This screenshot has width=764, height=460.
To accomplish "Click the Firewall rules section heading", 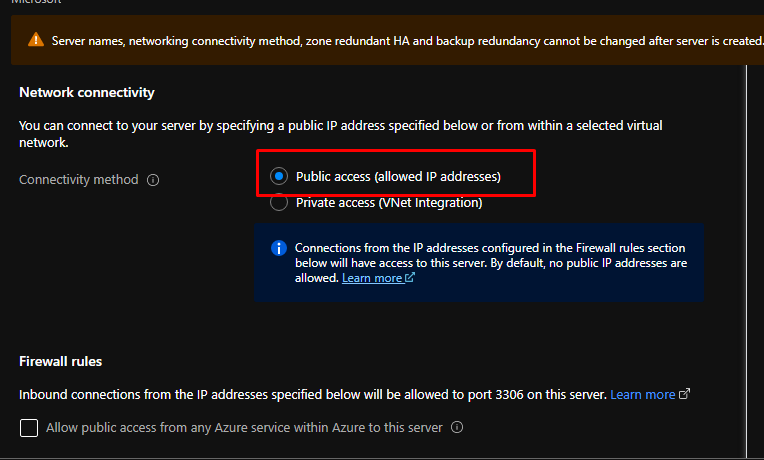I will [61, 361].
